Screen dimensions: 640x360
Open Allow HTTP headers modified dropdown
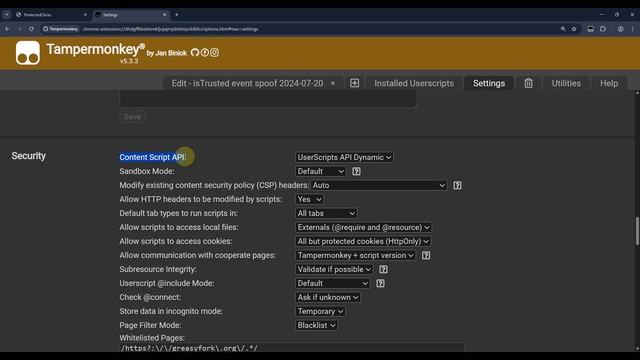tap(309, 199)
